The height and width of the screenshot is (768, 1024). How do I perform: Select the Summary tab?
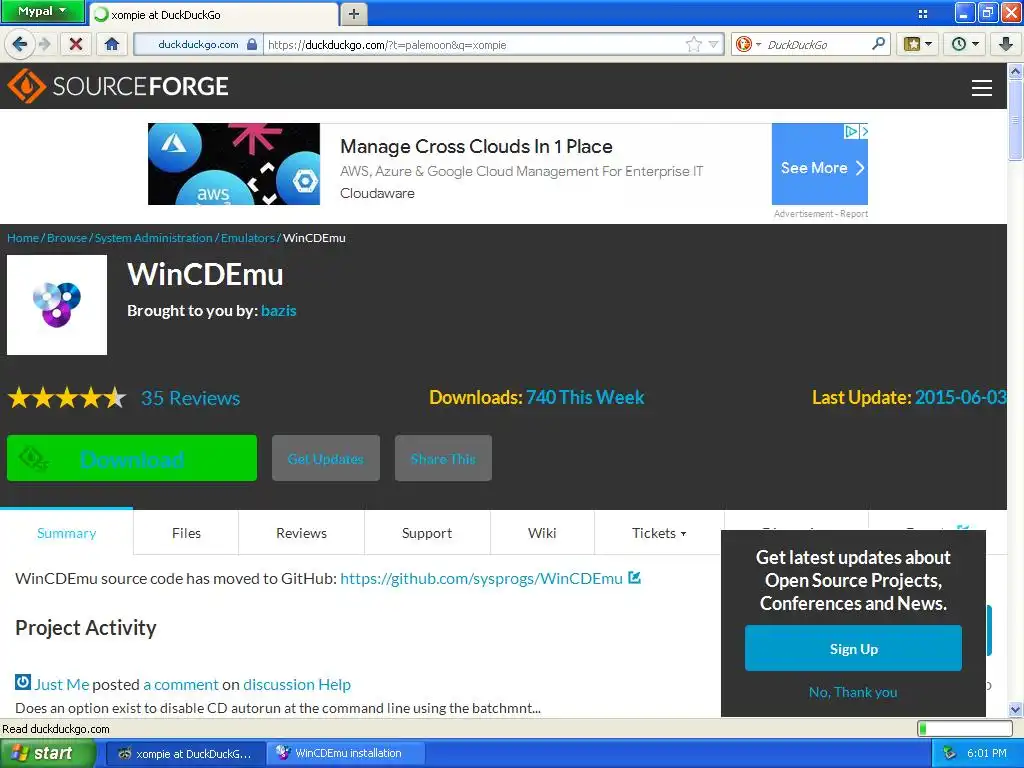67,533
